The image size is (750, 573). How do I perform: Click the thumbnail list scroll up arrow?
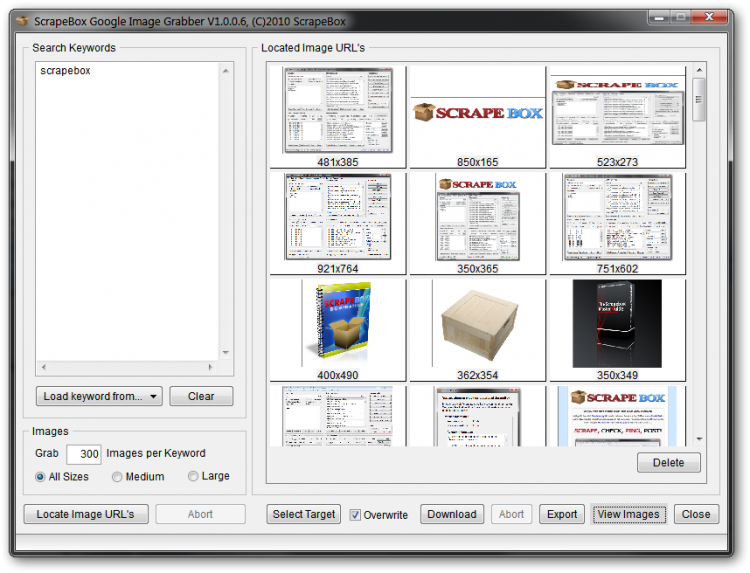pyautogui.click(x=699, y=70)
